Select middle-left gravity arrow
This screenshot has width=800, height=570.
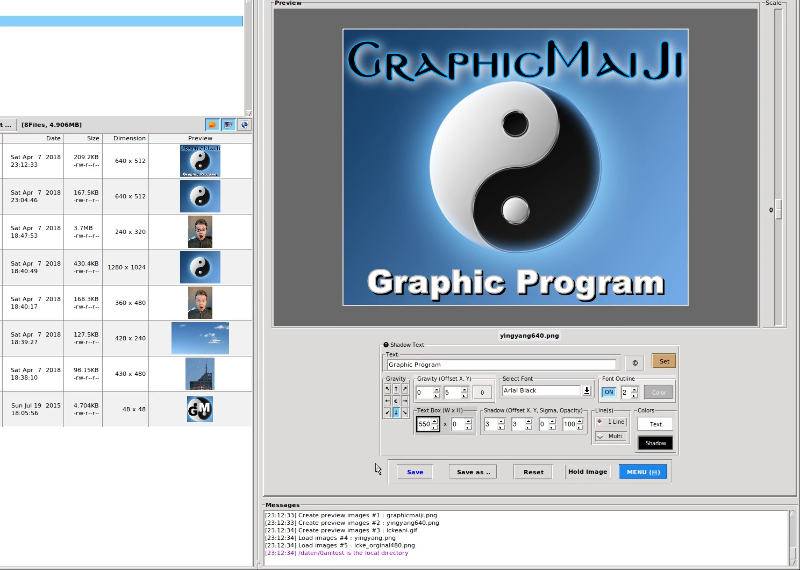[x=387, y=401]
